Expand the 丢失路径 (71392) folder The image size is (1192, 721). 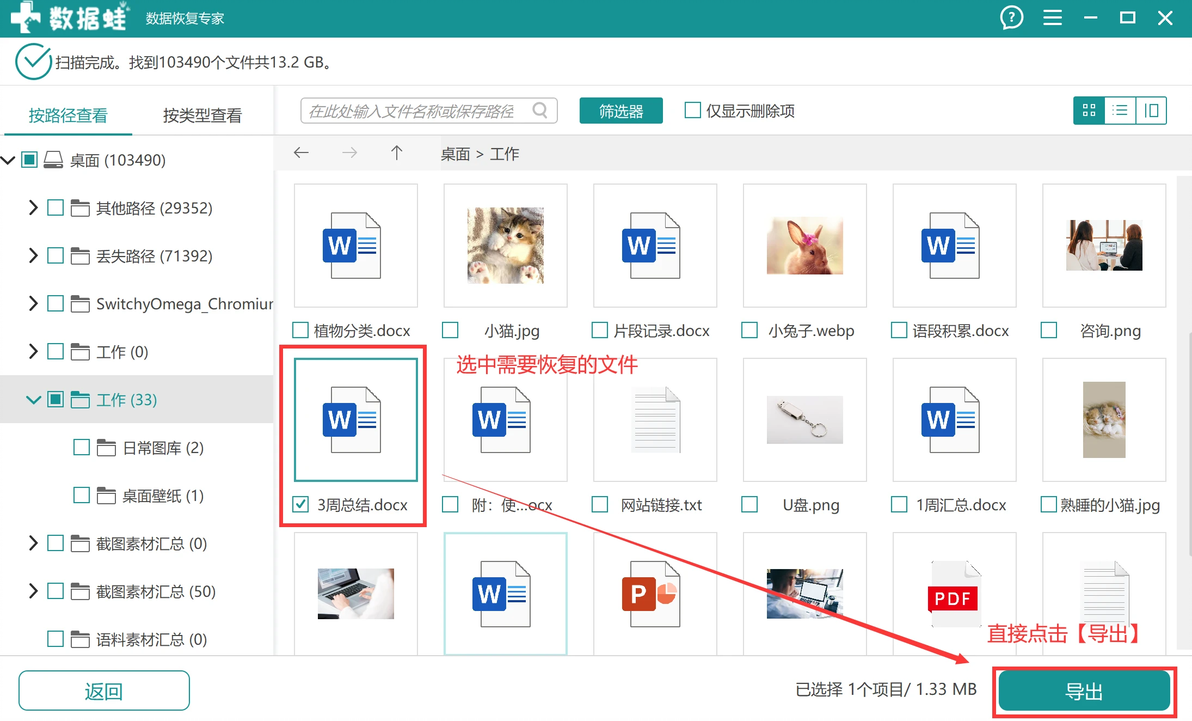tap(33, 256)
